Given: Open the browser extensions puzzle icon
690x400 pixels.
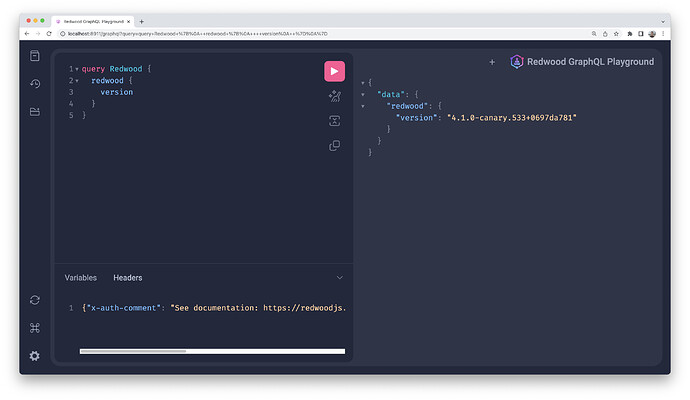Looking at the screenshot, I should click(630, 33).
